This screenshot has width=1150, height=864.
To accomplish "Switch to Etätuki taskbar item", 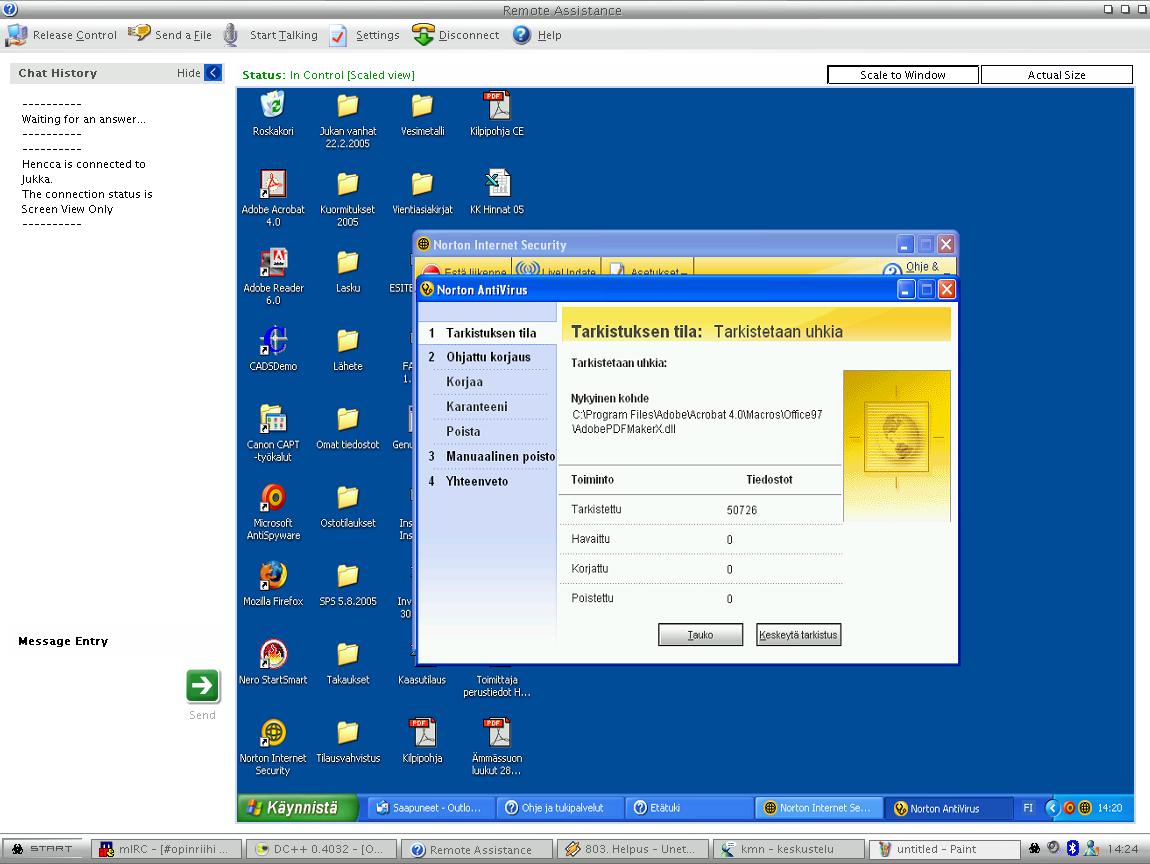I will click(x=689, y=808).
